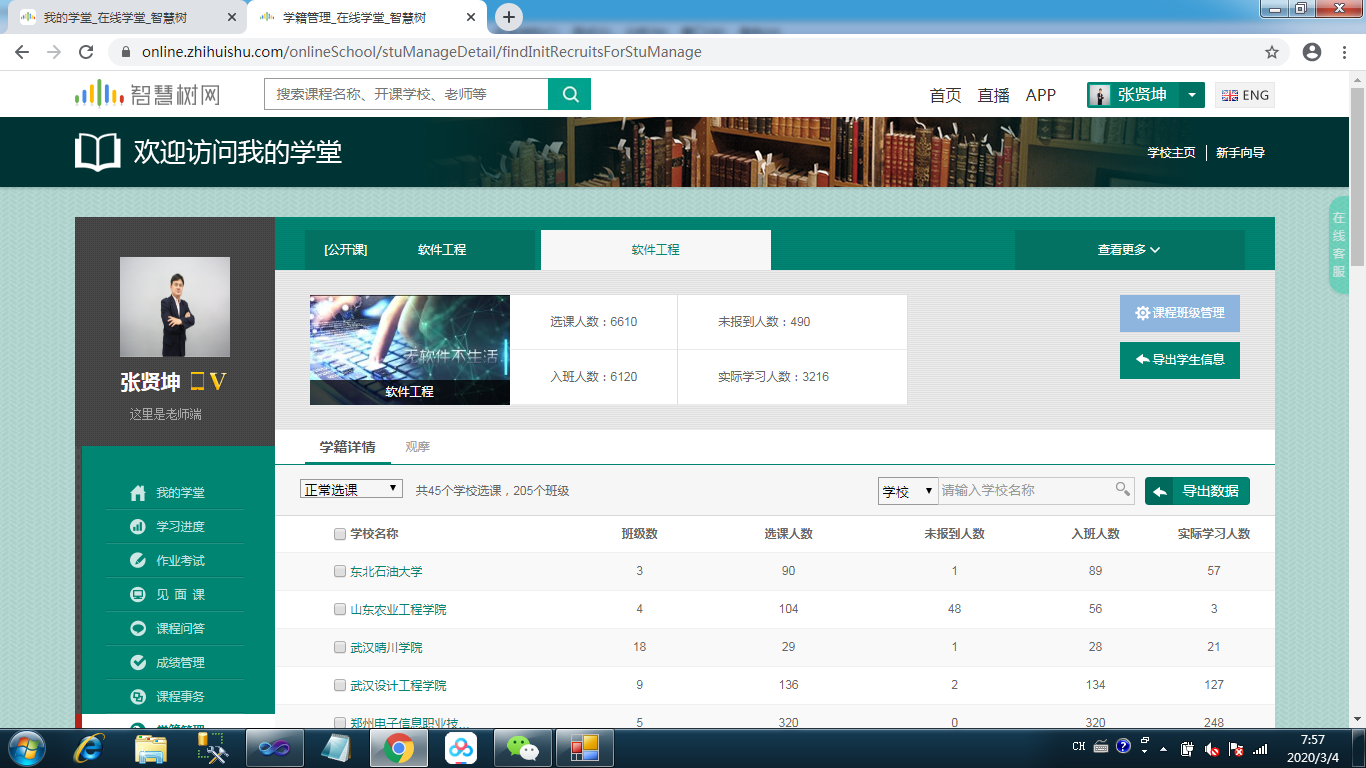The width and height of the screenshot is (1366, 768).
Task: Tick the checkbox for 武汉设计工程学院
Action: tap(340, 686)
